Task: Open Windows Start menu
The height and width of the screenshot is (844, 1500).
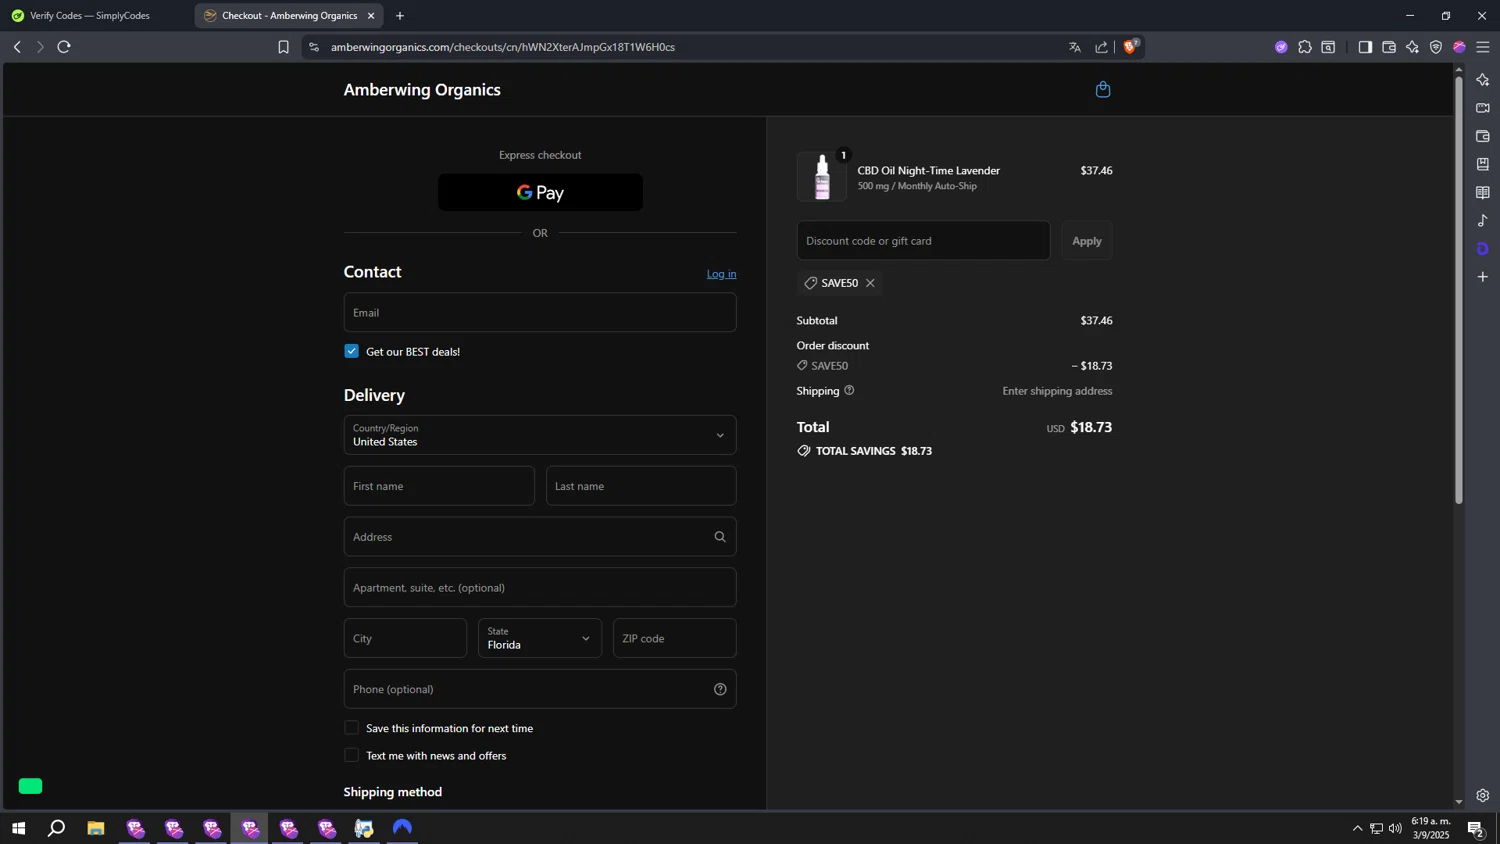Action: [x=18, y=828]
